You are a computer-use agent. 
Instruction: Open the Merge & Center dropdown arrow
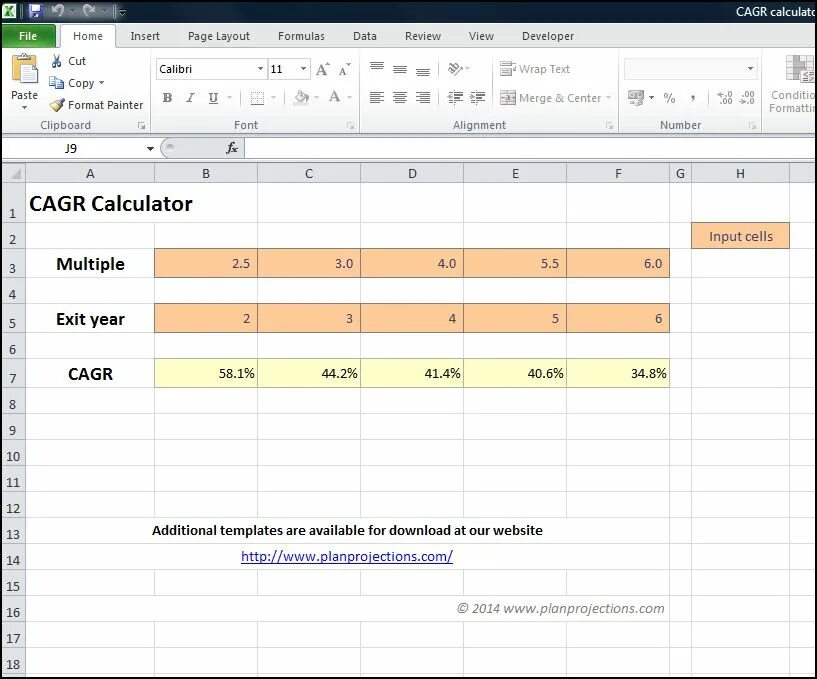609,97
